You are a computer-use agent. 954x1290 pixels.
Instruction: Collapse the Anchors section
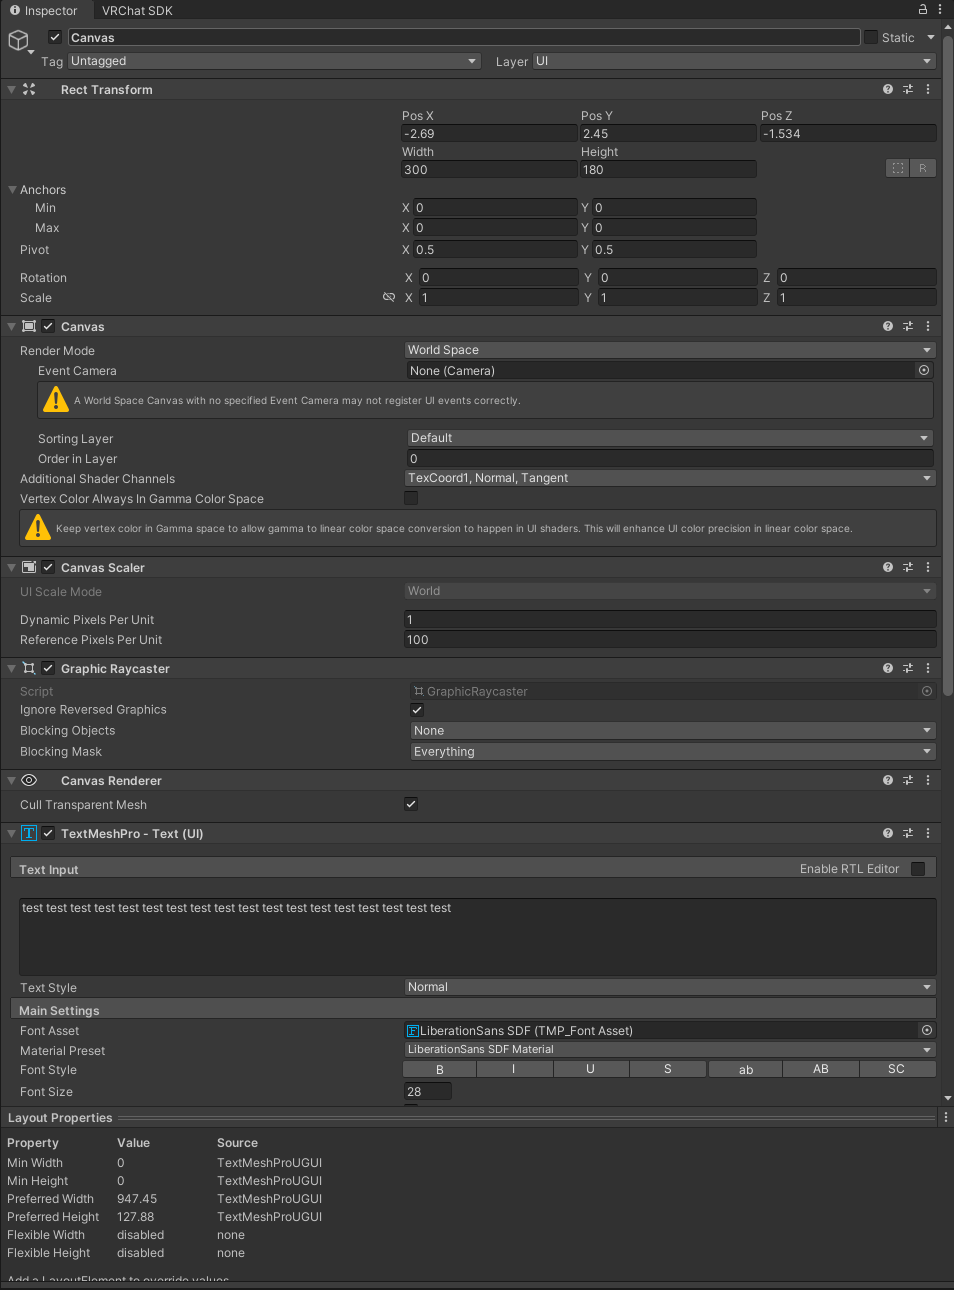tap(13, 190)
